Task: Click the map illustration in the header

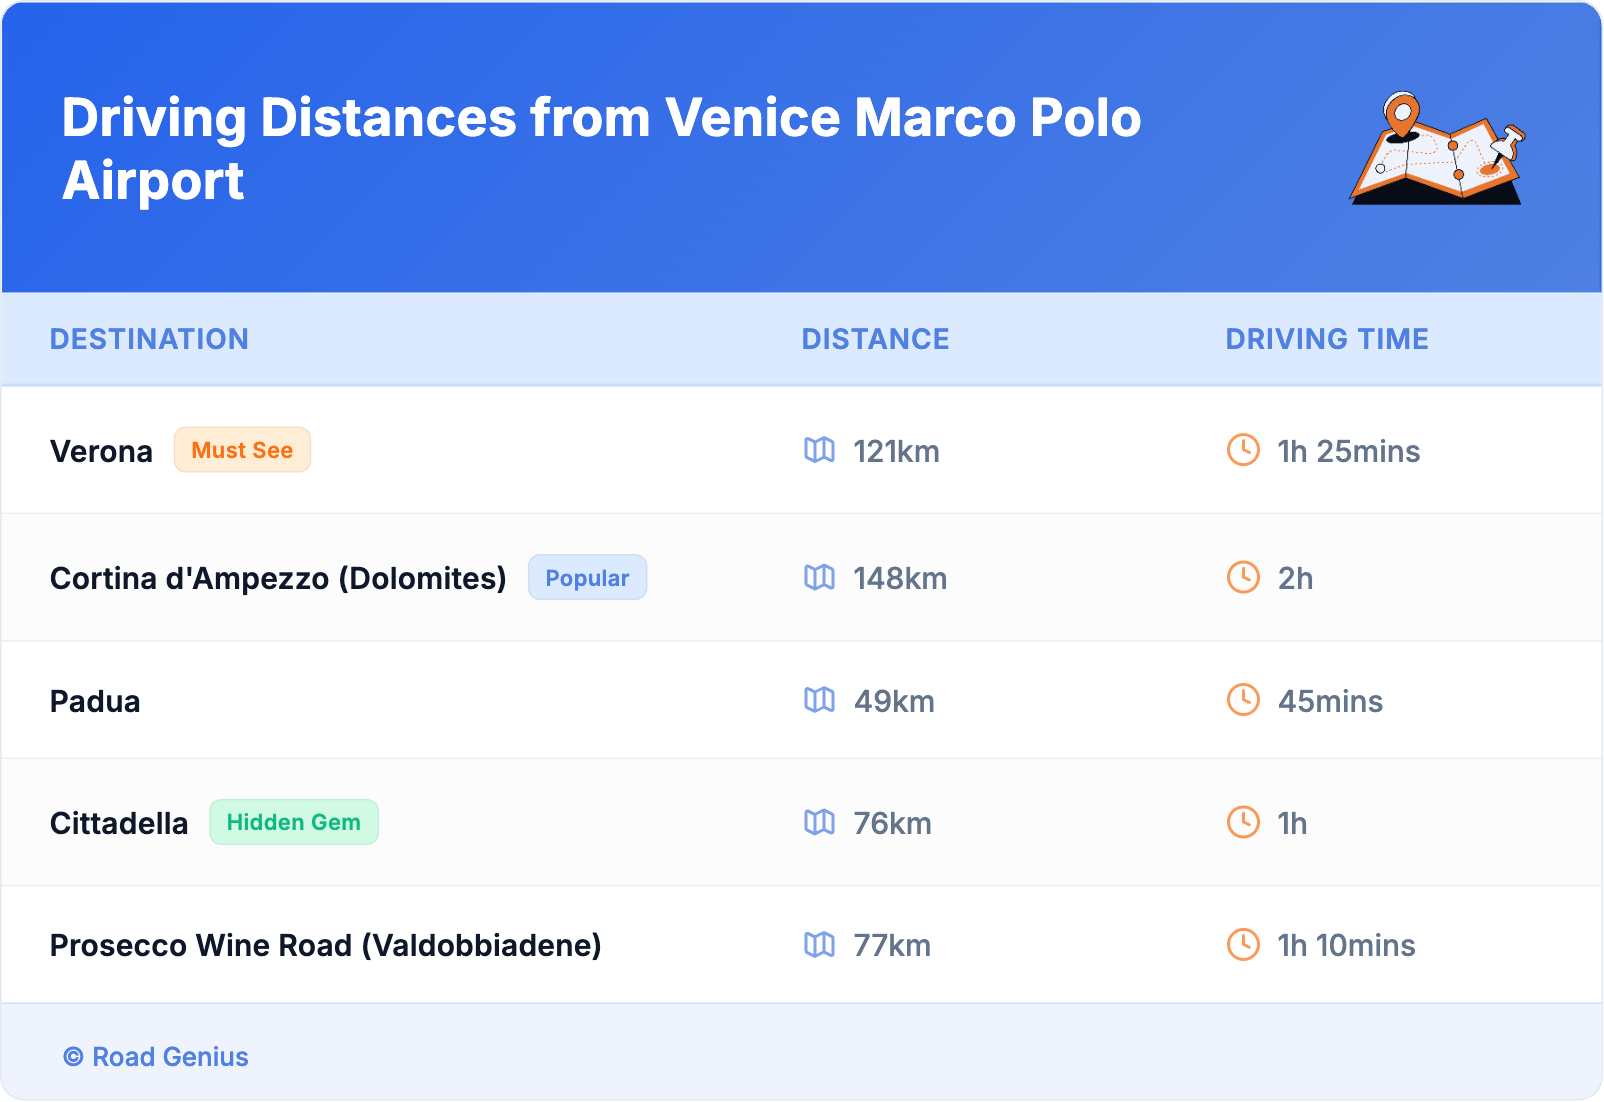Action: [x=1437, y=149]
